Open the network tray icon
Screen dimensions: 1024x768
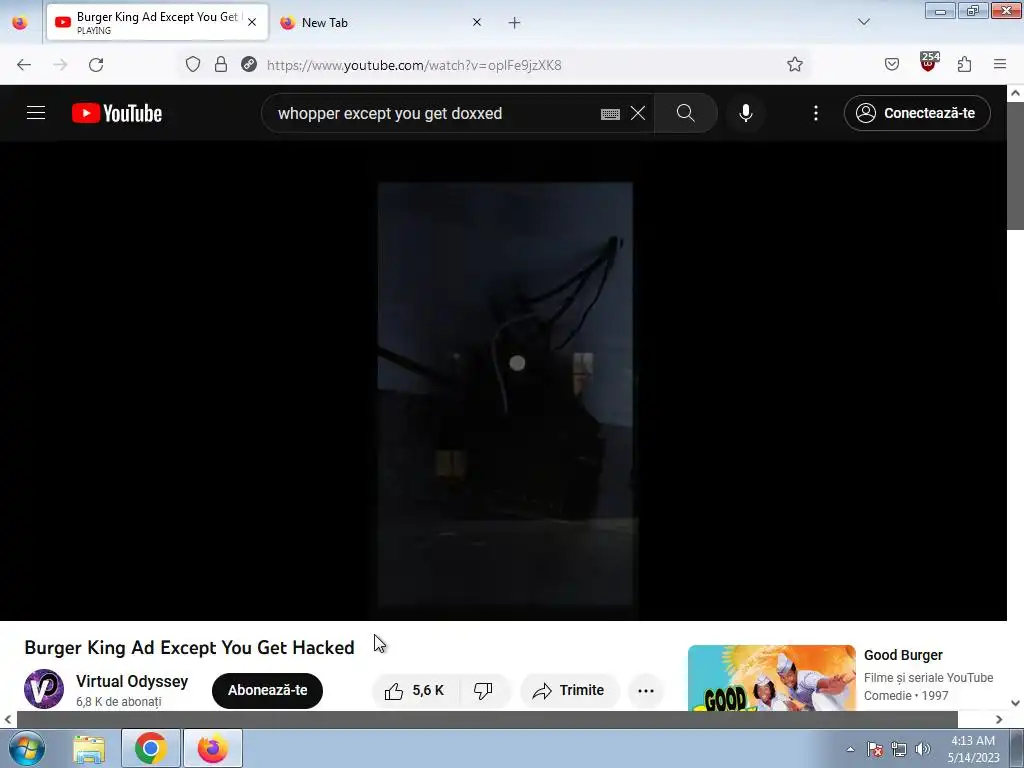point(899,749)
